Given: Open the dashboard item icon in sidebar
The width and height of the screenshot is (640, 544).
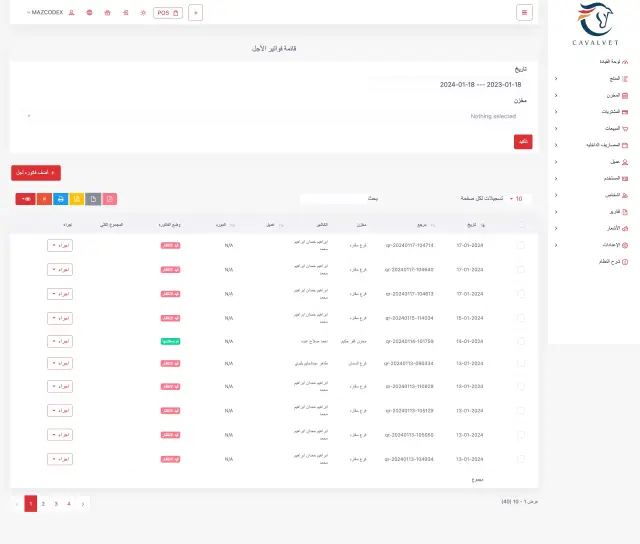Looking at the screenshot, I should point(625,62).
